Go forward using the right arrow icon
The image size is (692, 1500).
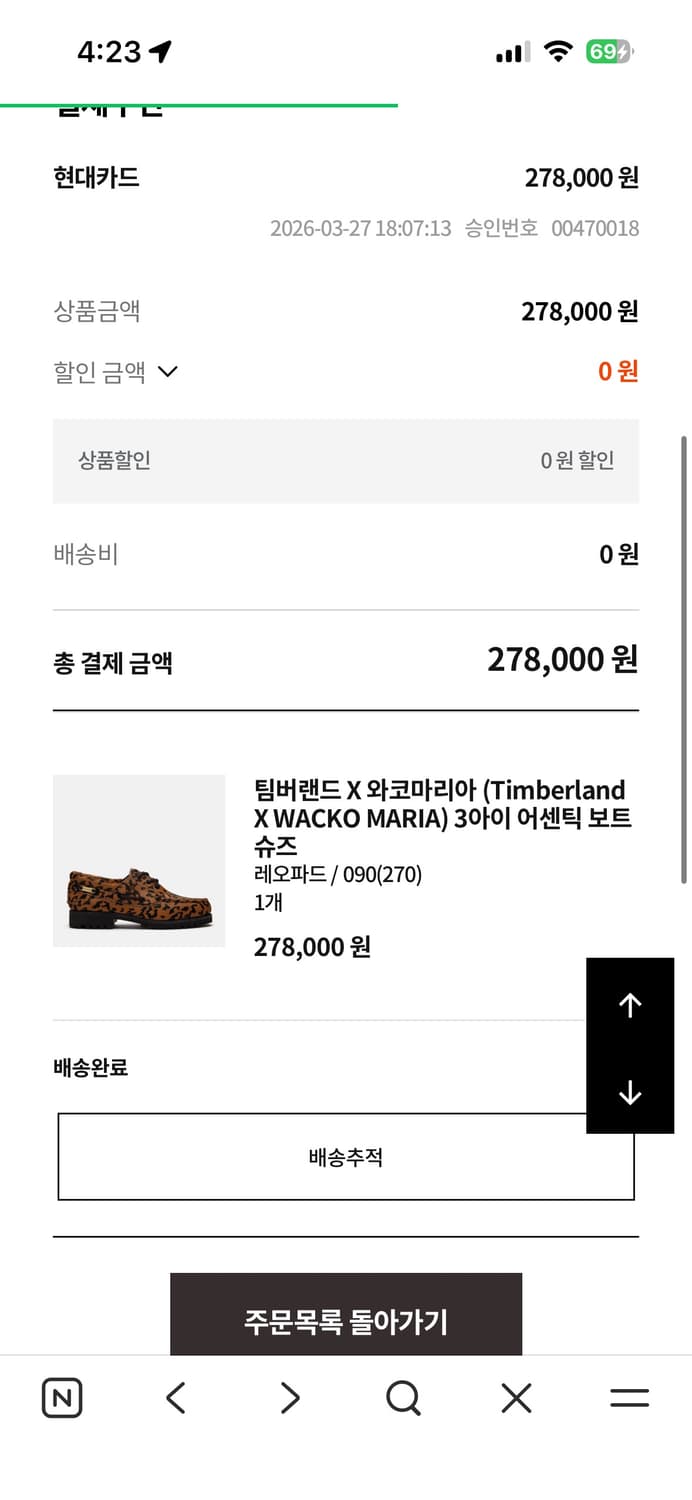(x=288, y=1398)
